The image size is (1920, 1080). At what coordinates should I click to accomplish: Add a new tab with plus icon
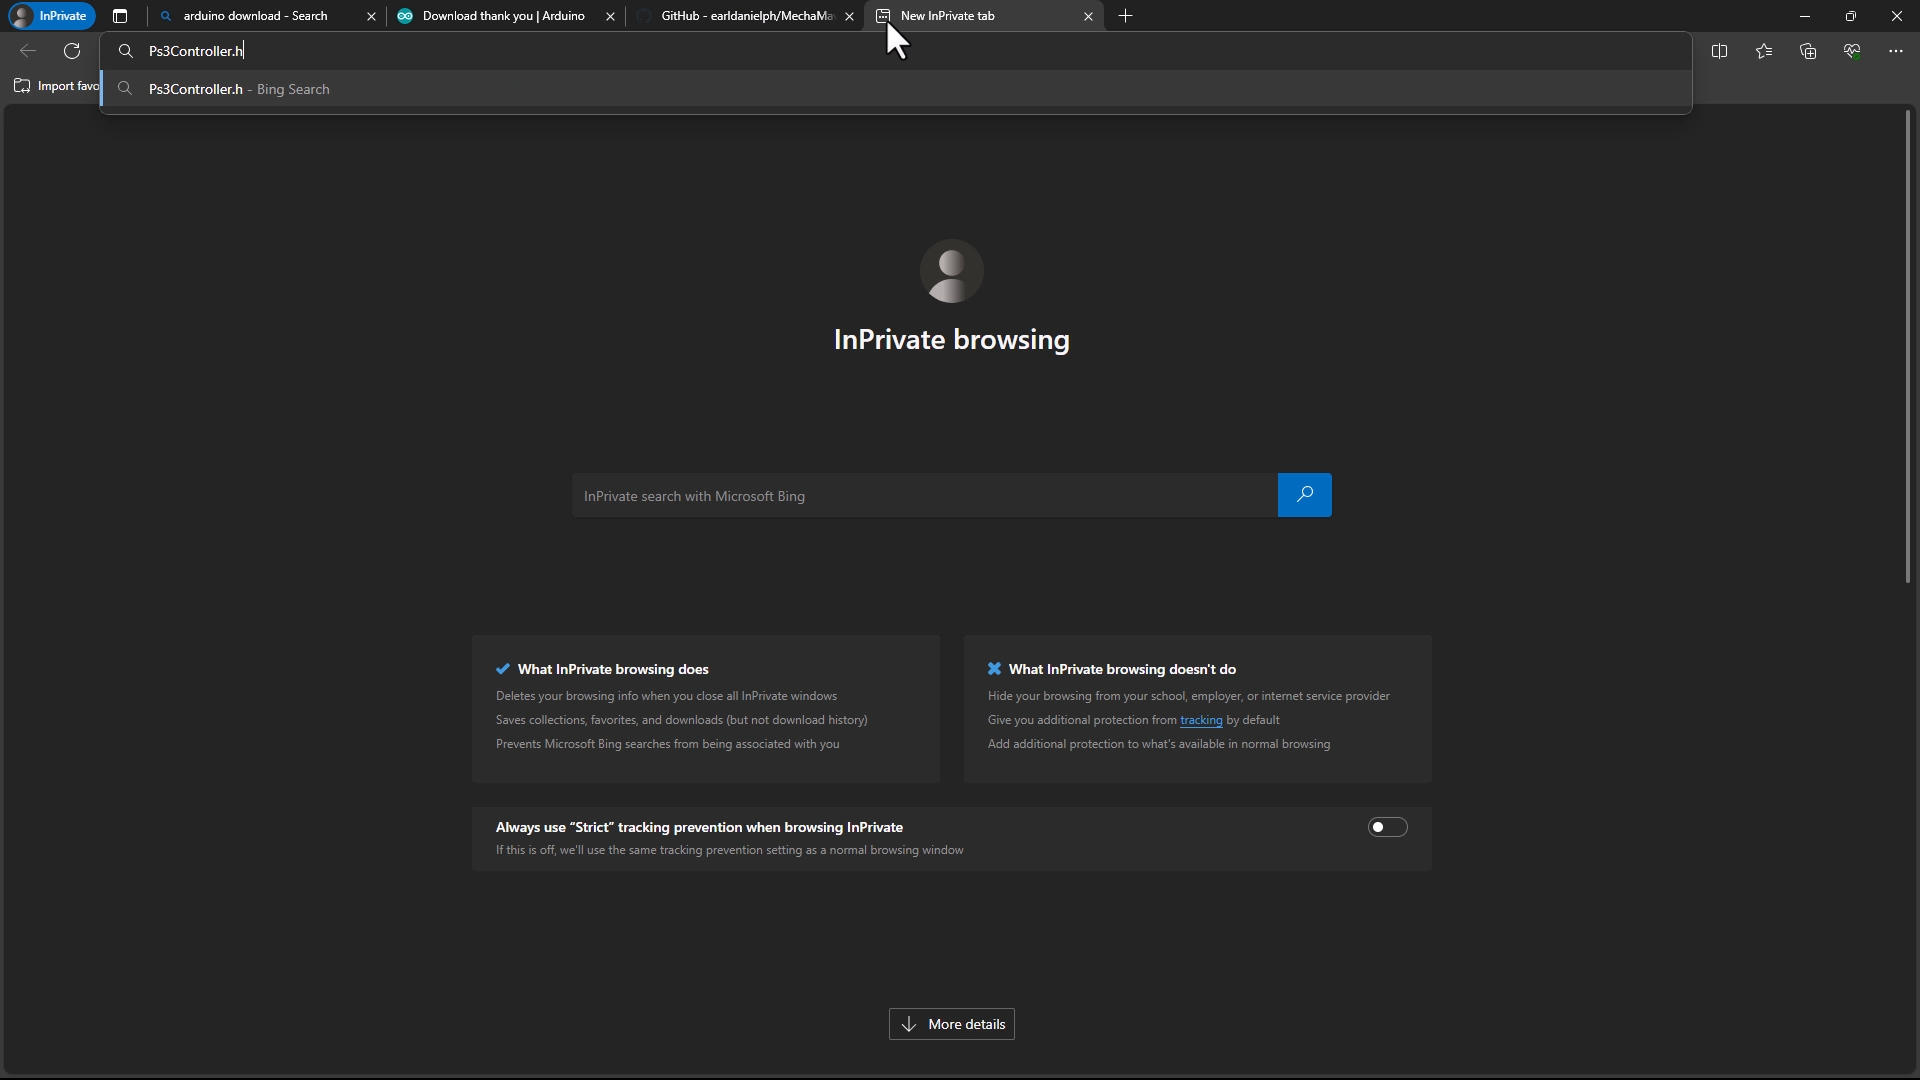click(x=1126, y=16)
